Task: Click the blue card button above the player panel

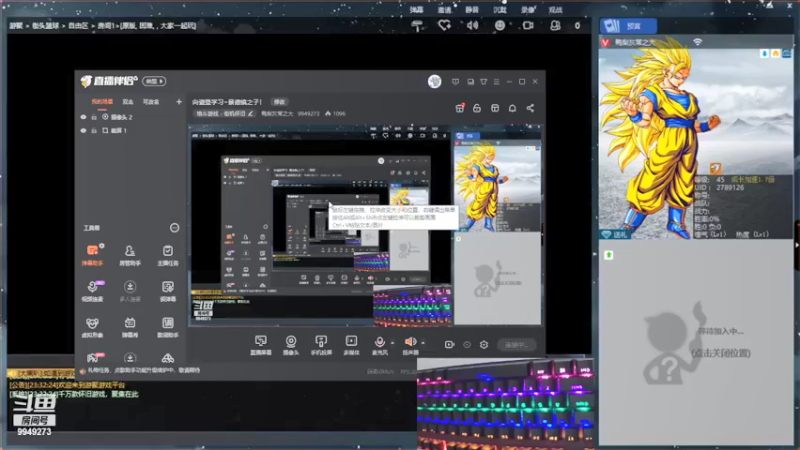Action: point(628,26)
